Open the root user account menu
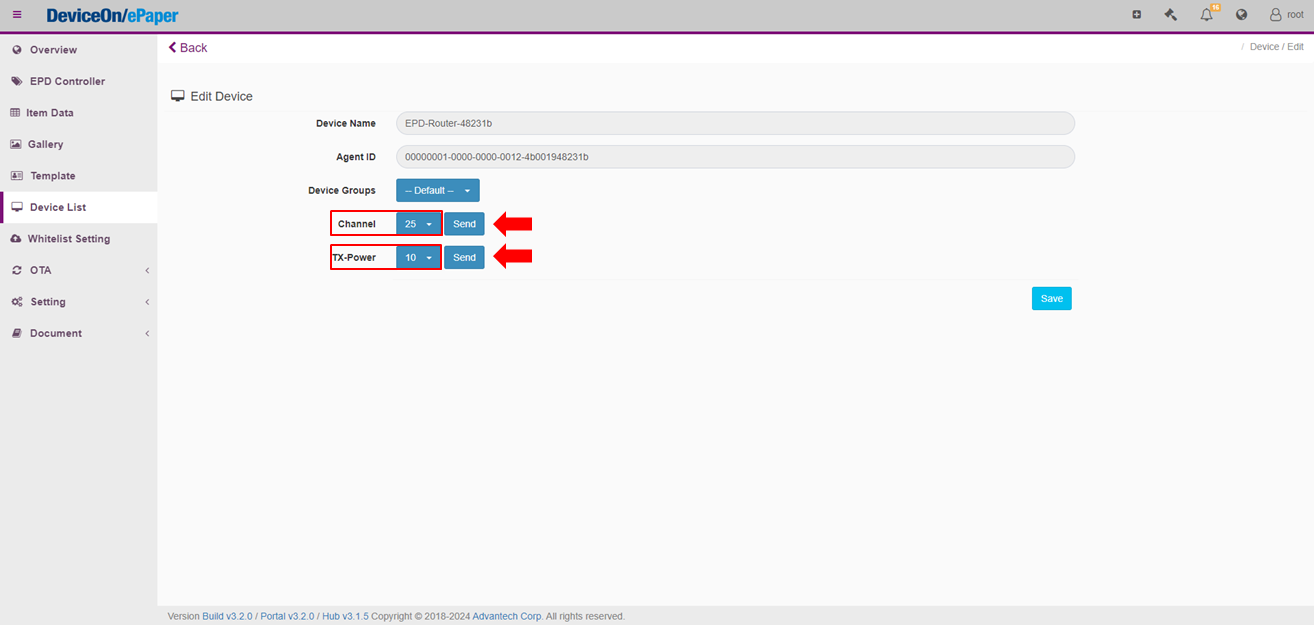The height and width of the screenshot is (625, 1314). pos(1286,15)
